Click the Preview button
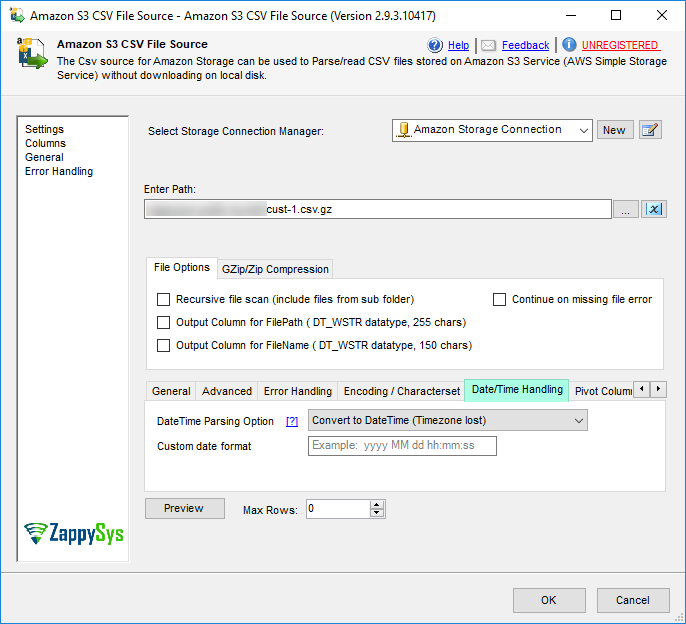Viewport: 686px width, 624px height. (x=185, y=508)
